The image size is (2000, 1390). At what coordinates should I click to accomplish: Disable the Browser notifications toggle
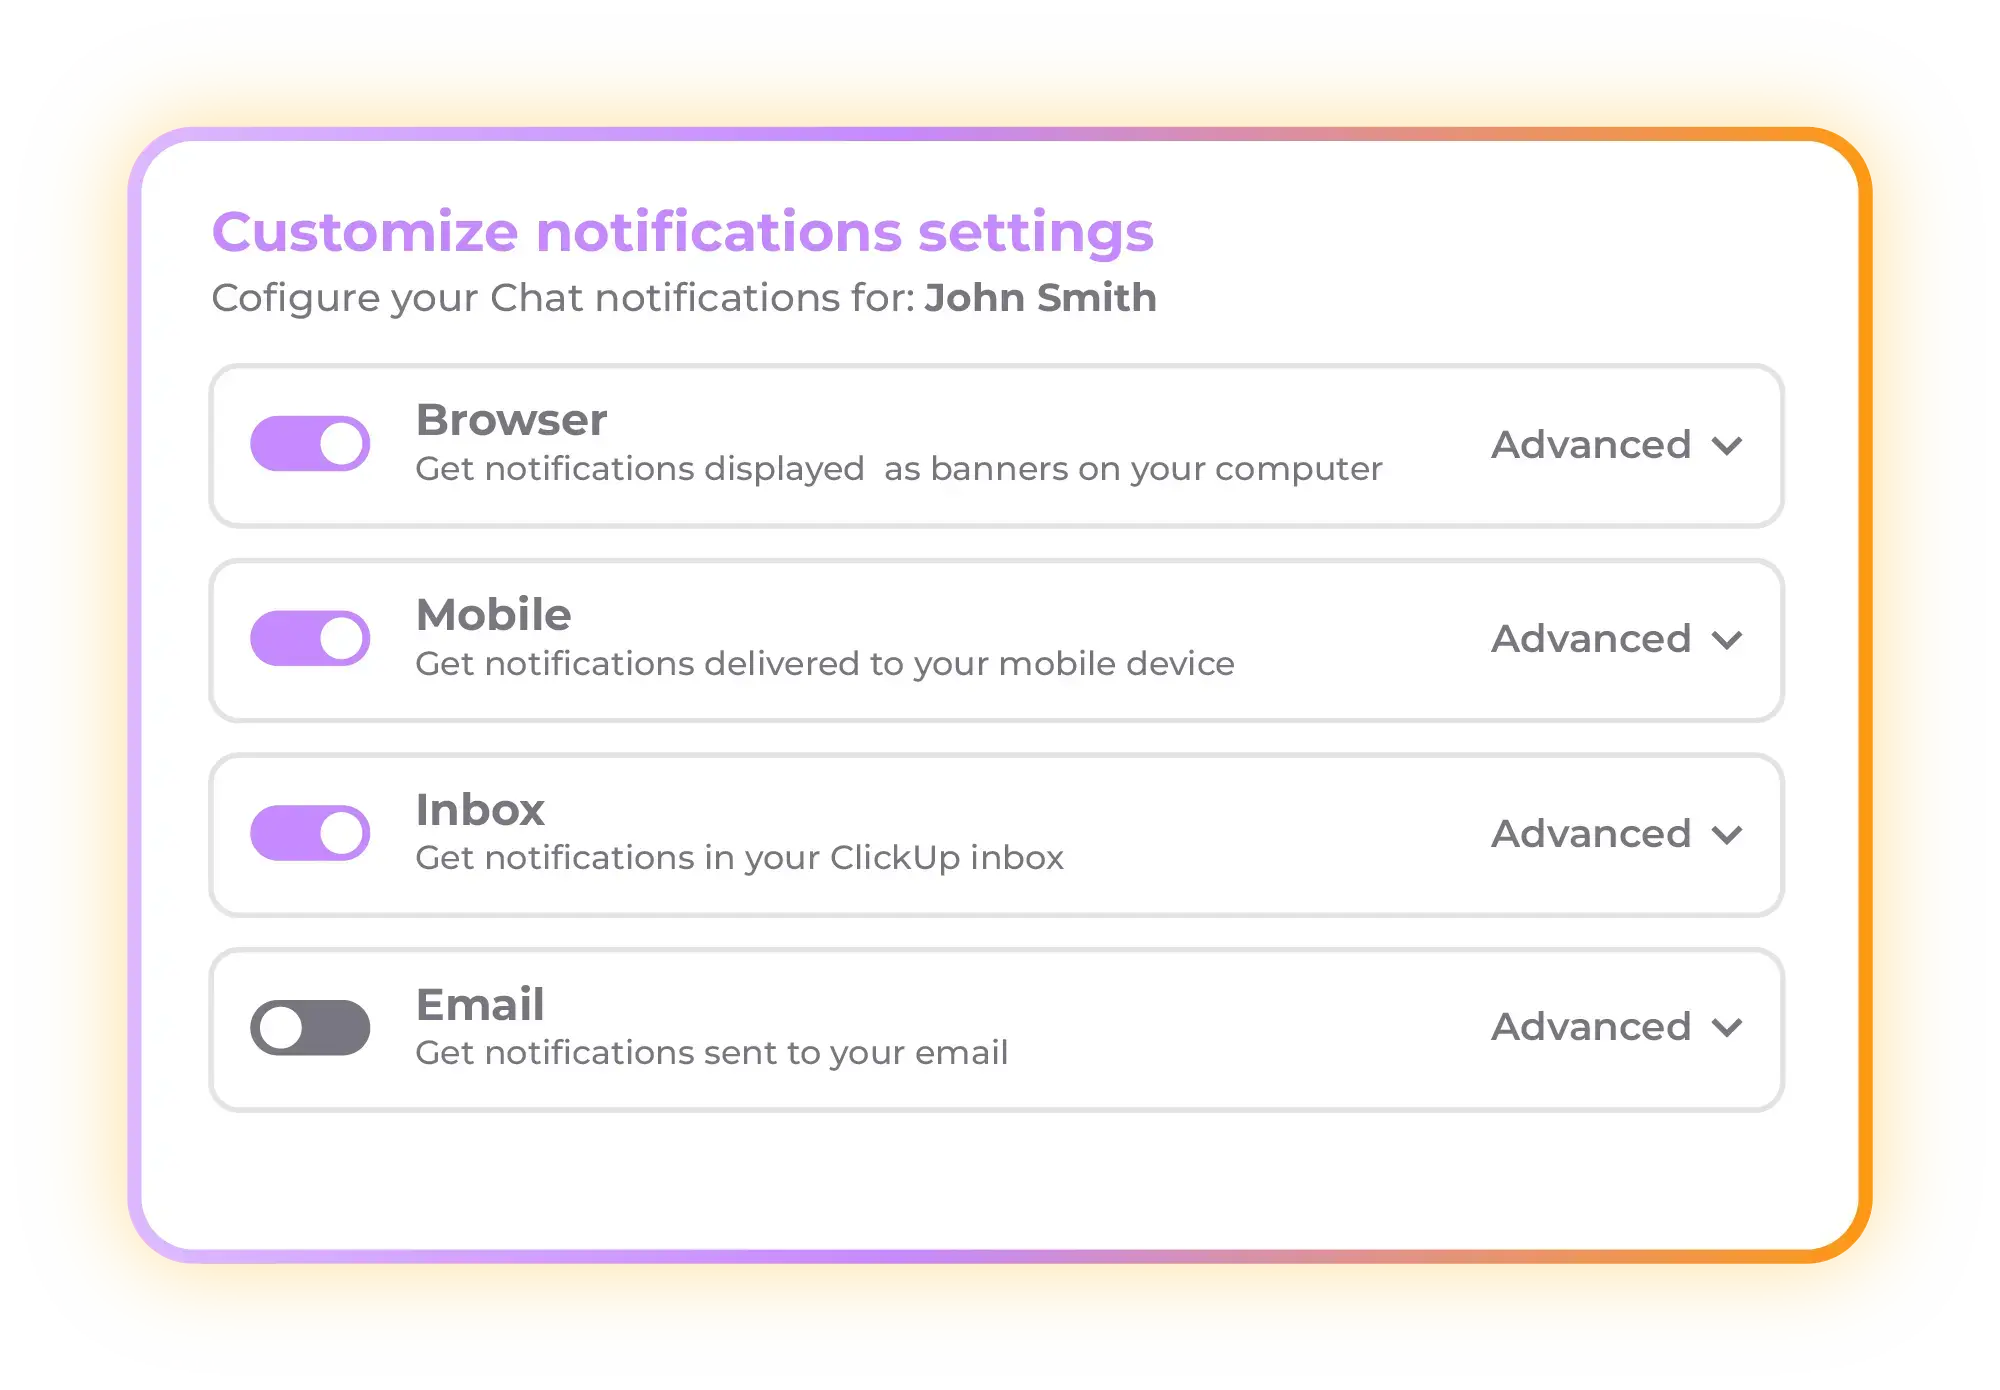(x=310, y=443)
